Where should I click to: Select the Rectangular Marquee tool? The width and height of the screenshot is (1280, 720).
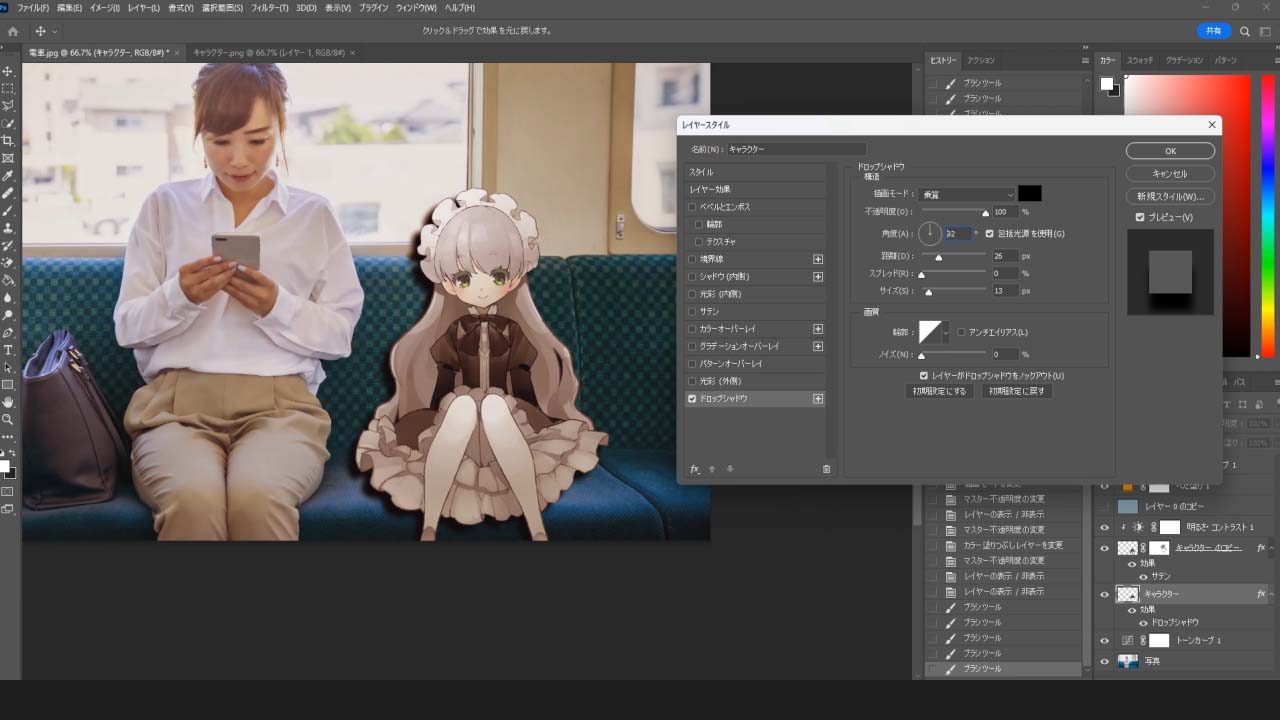[x=8, y=88]
